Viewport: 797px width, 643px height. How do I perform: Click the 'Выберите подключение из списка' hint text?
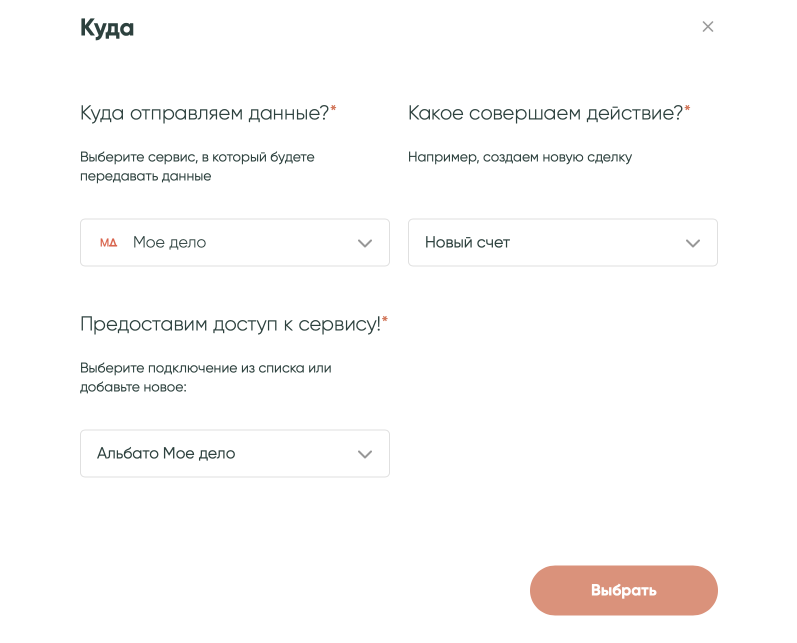pyautogui.click(x=205, y=377)
